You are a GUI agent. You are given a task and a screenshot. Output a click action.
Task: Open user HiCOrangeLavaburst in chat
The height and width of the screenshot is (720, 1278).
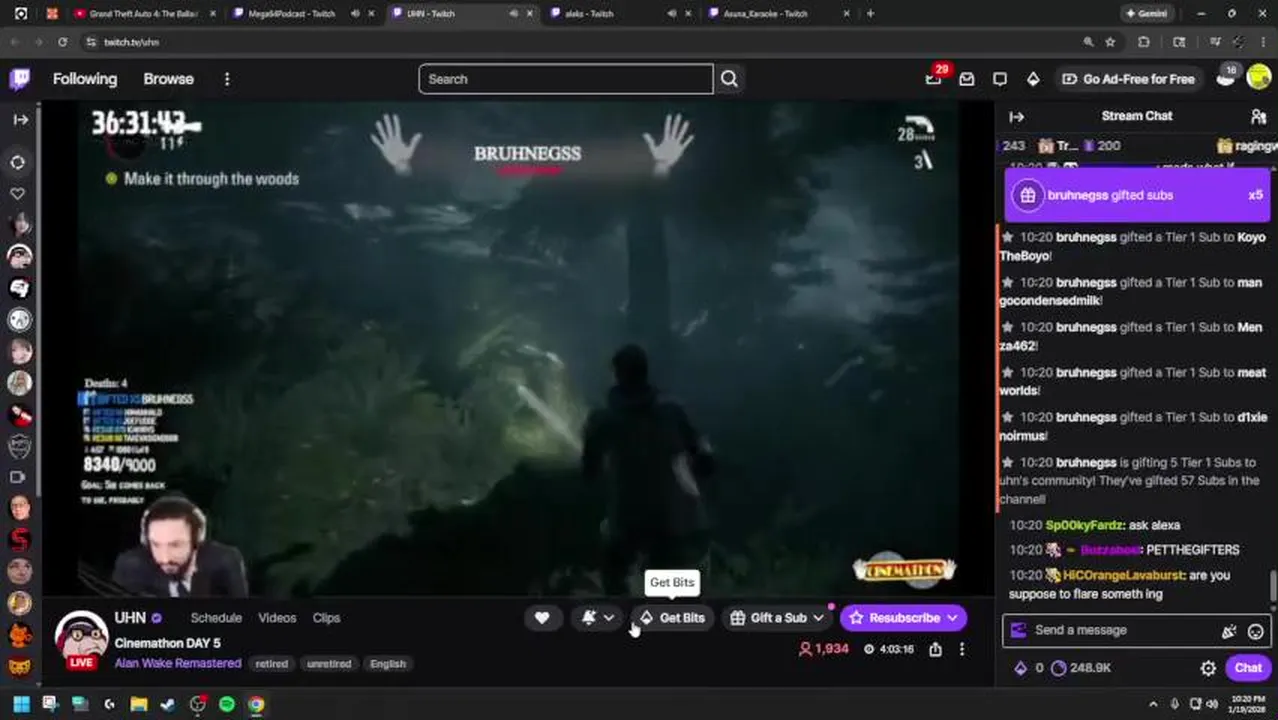tap(1124, 575)
